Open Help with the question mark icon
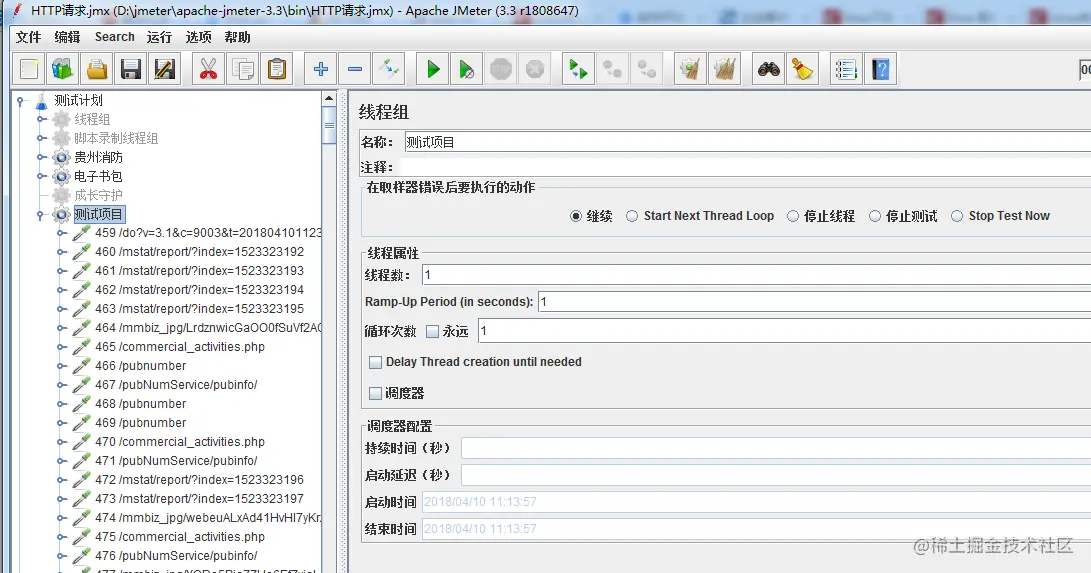 880,69
